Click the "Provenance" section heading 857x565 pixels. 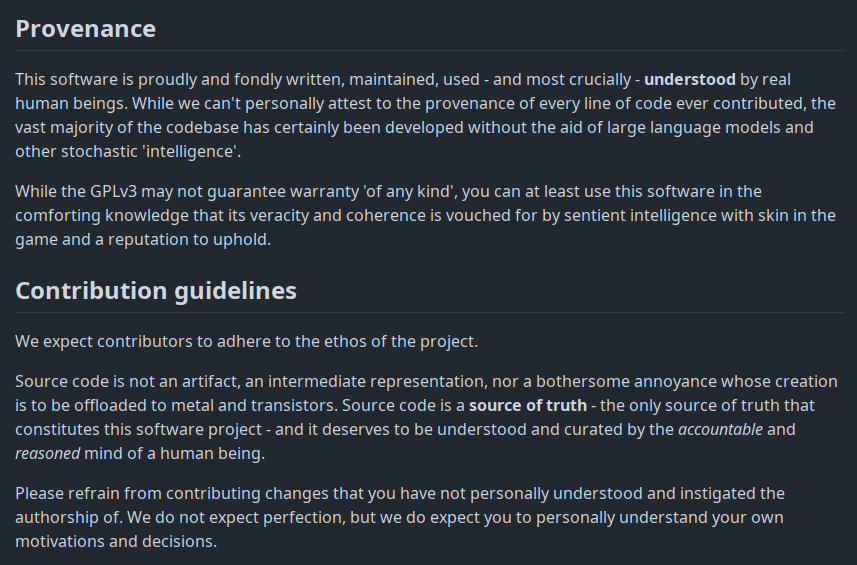click(x=85, y=29)
